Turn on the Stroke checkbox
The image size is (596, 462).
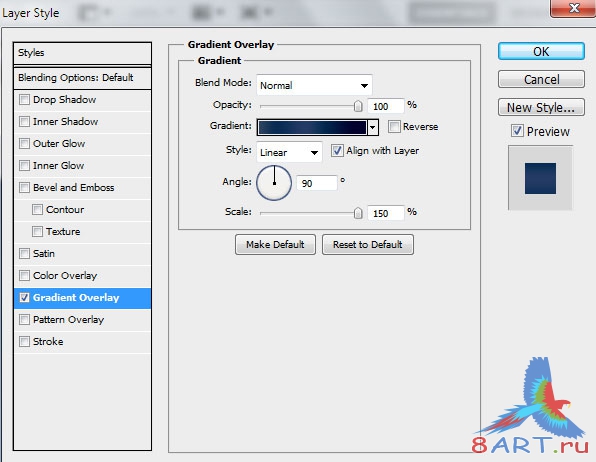[24, 341]
